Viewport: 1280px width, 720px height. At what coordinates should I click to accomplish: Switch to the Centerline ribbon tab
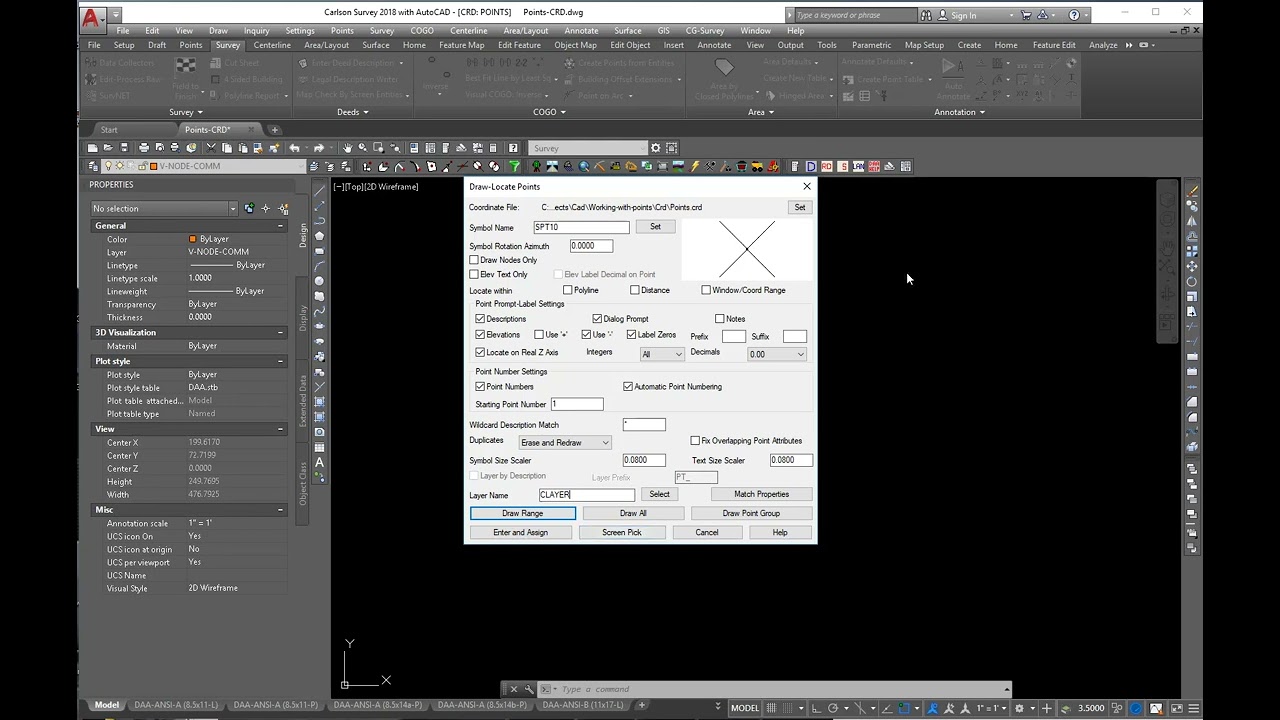[272, 45]
